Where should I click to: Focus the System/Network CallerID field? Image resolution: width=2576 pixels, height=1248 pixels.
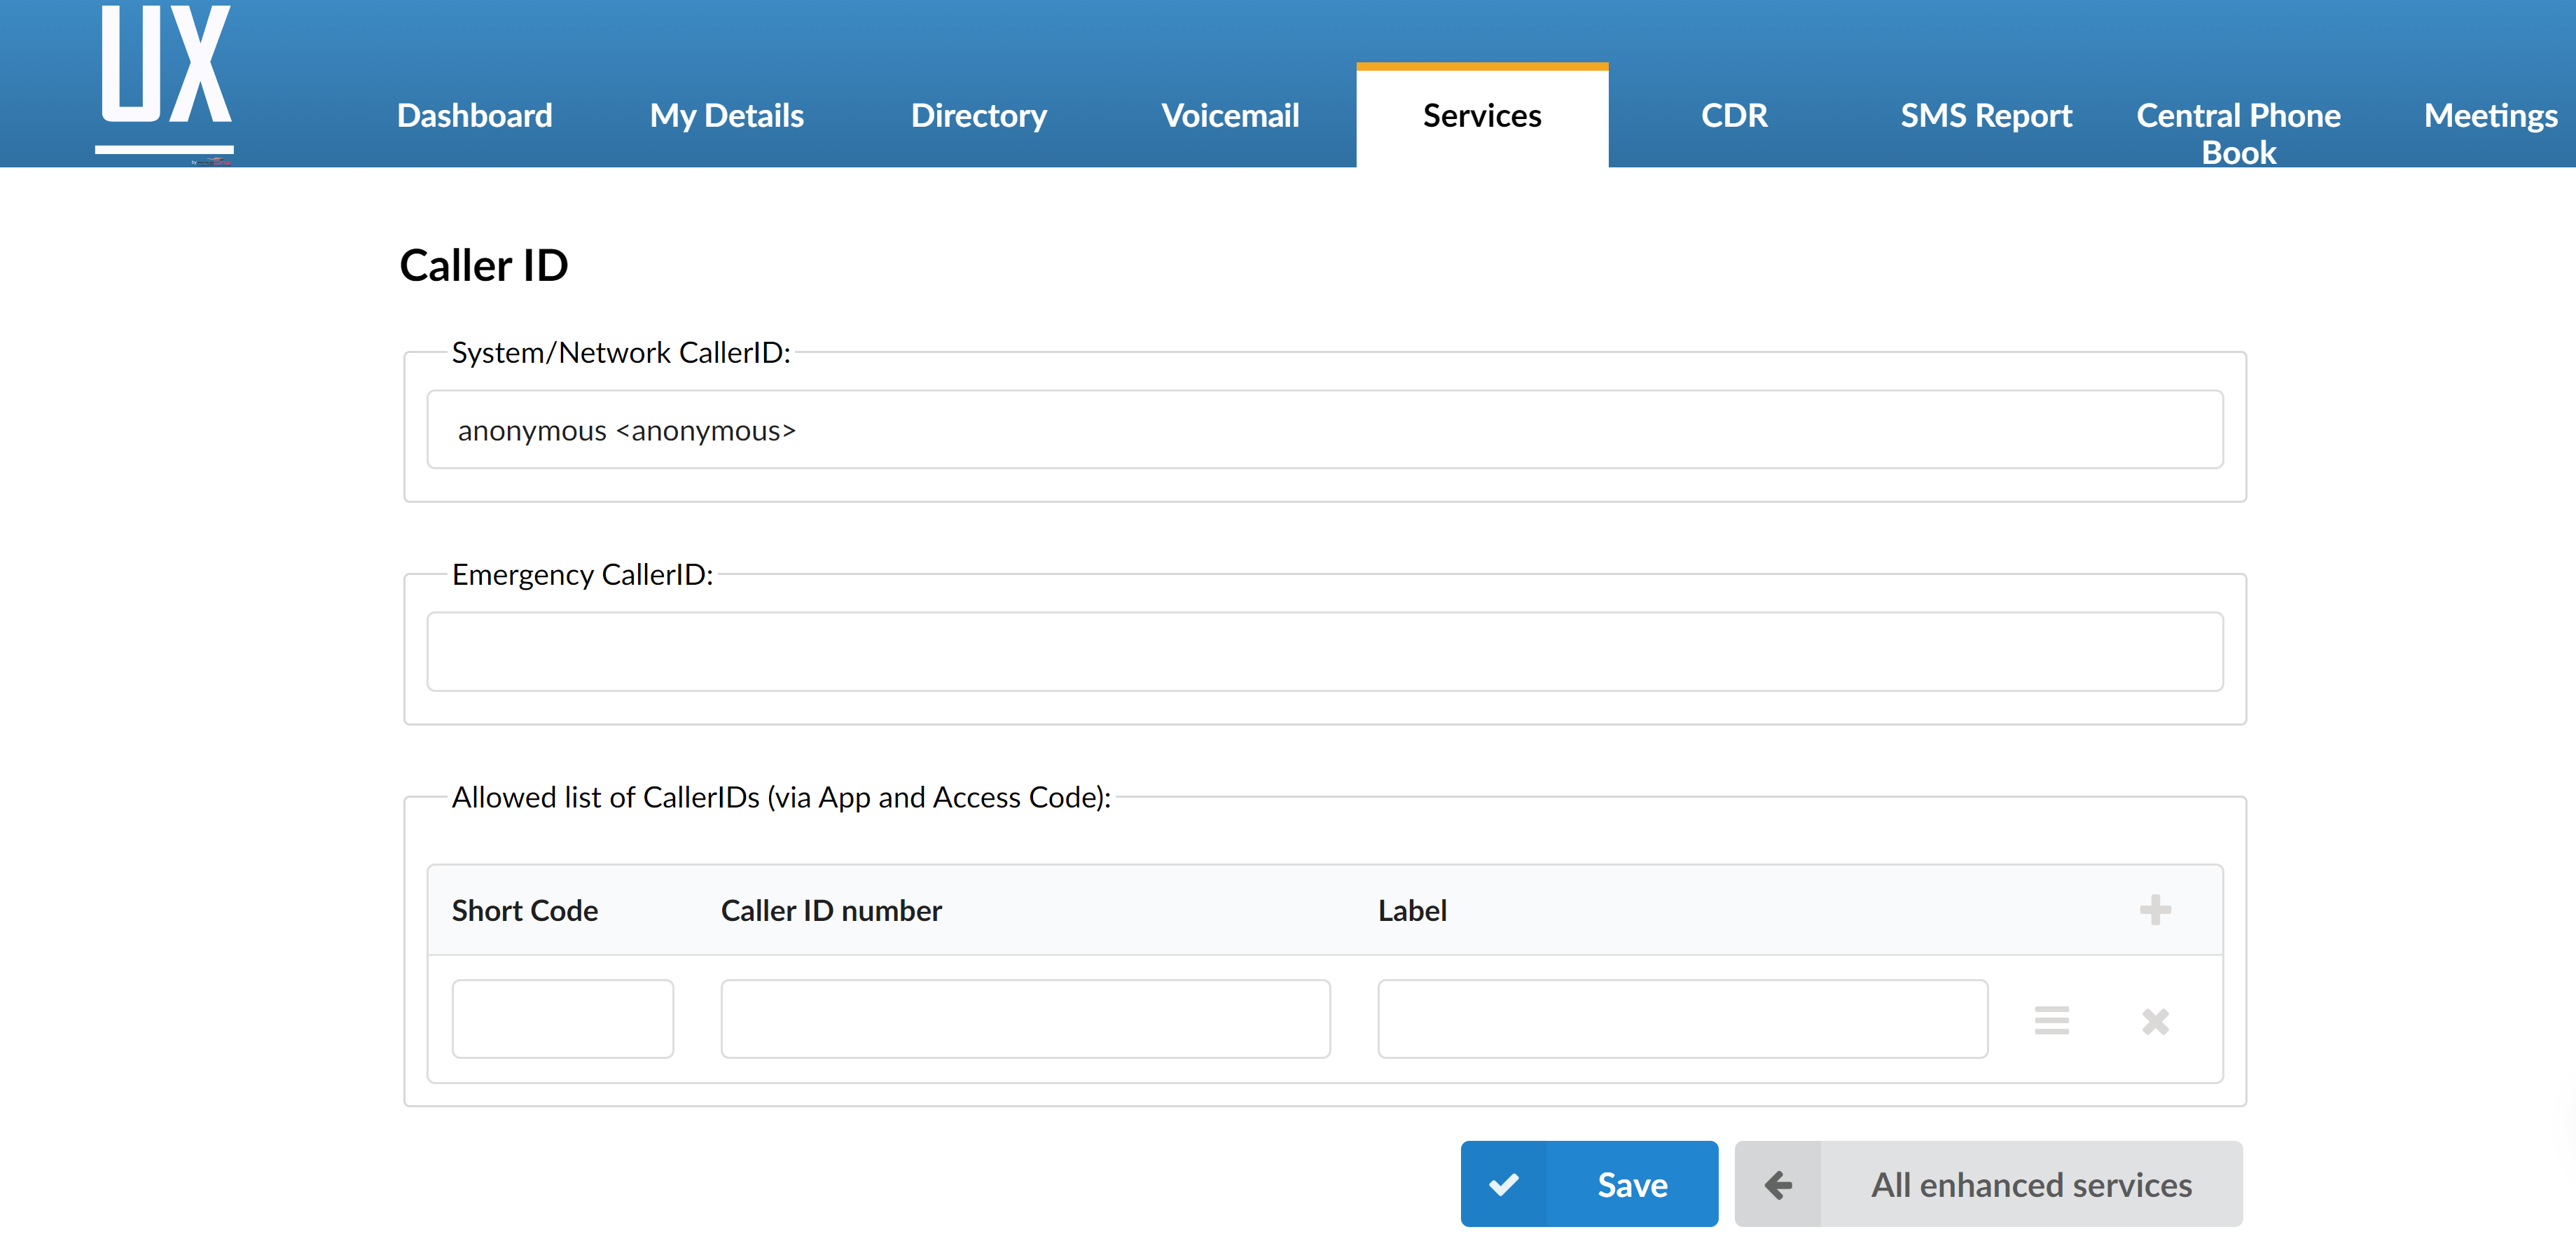coord(1325,430)
